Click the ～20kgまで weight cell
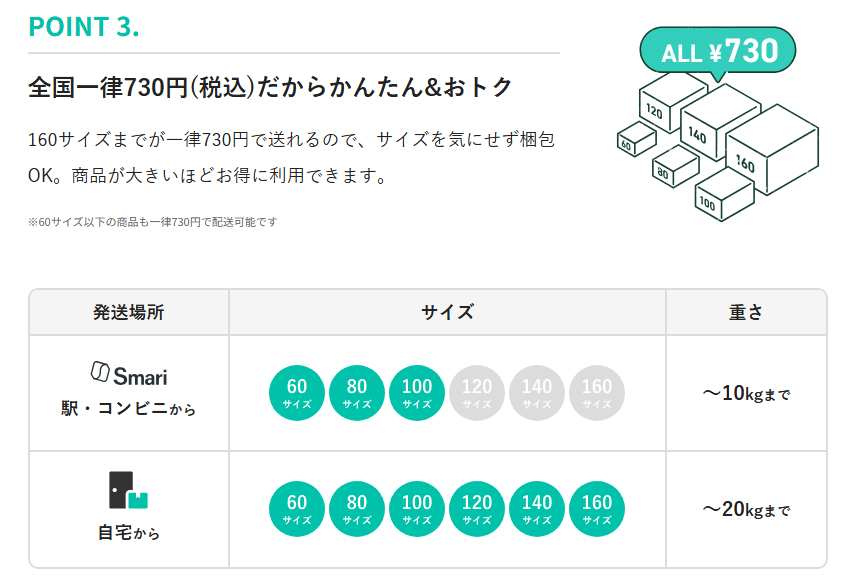 pos(746,510)
